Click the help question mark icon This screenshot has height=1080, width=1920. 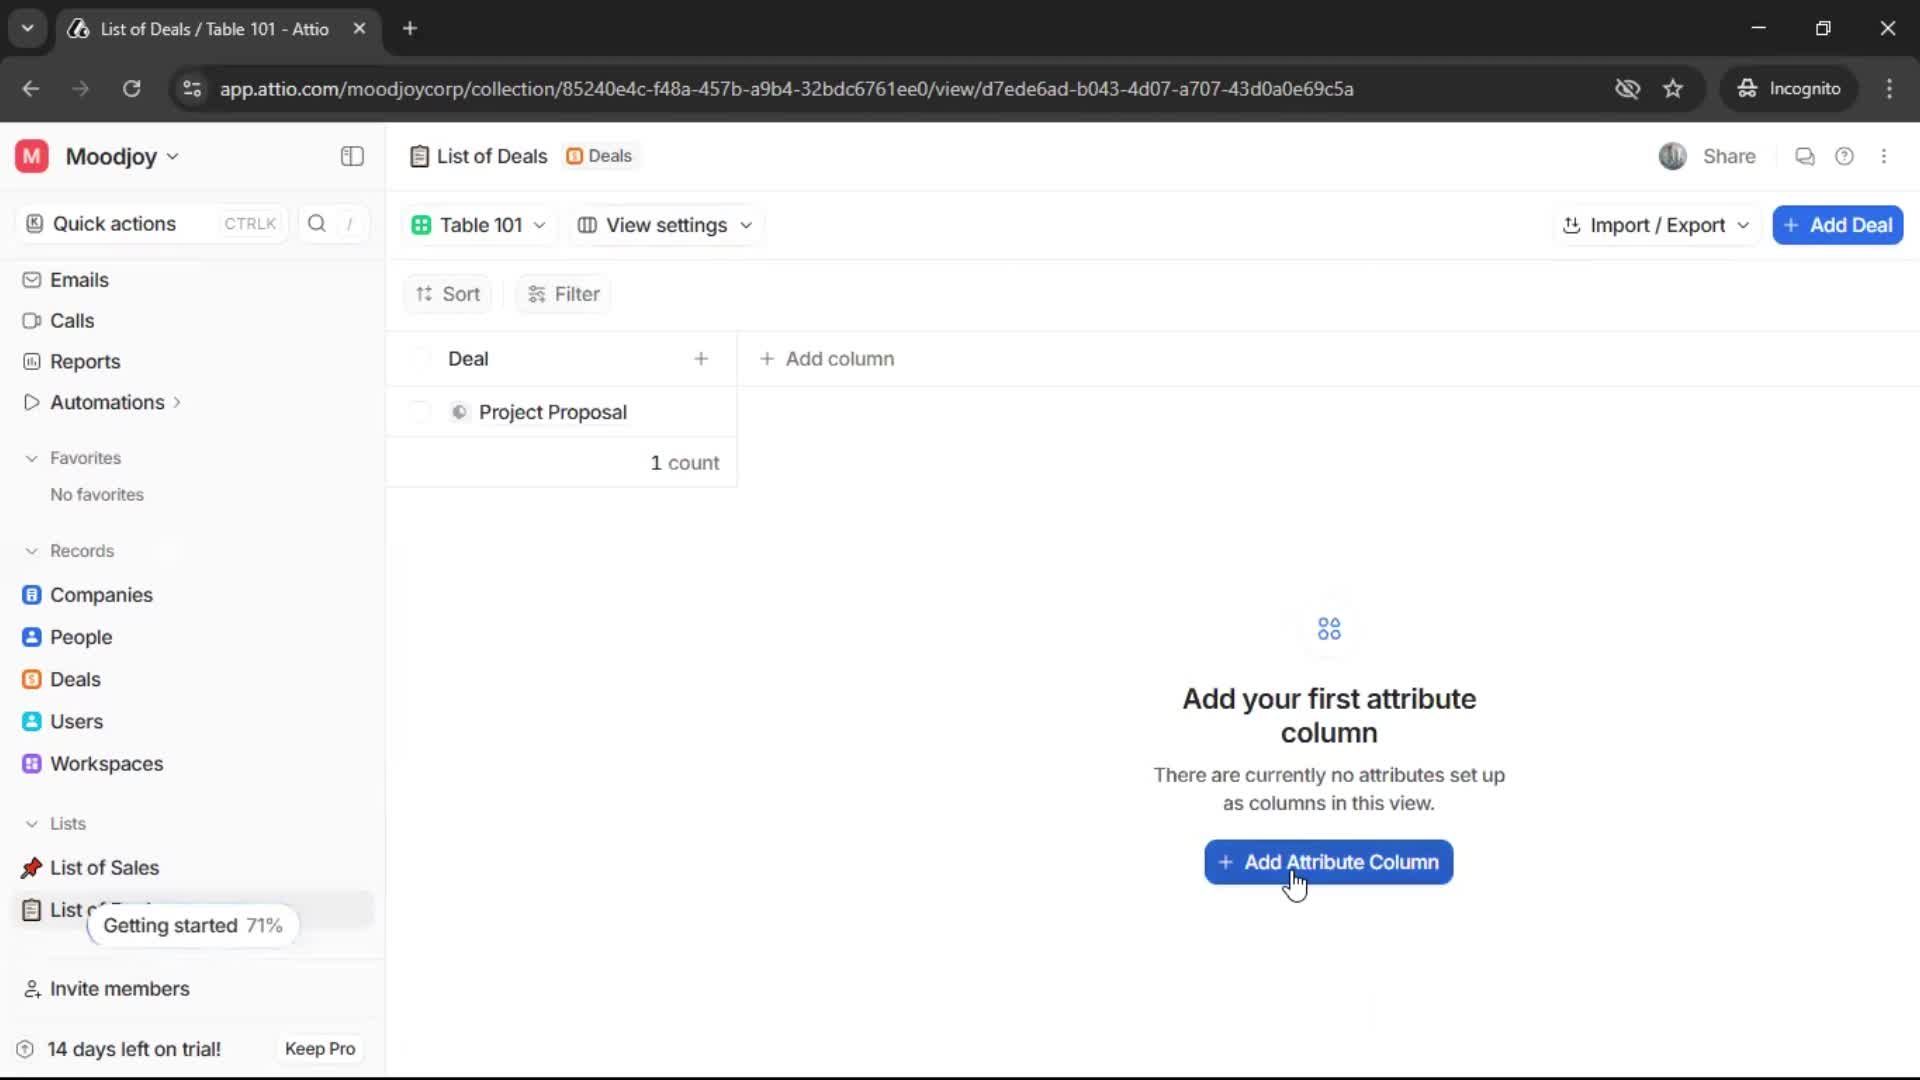click(x=1845, y=156)
